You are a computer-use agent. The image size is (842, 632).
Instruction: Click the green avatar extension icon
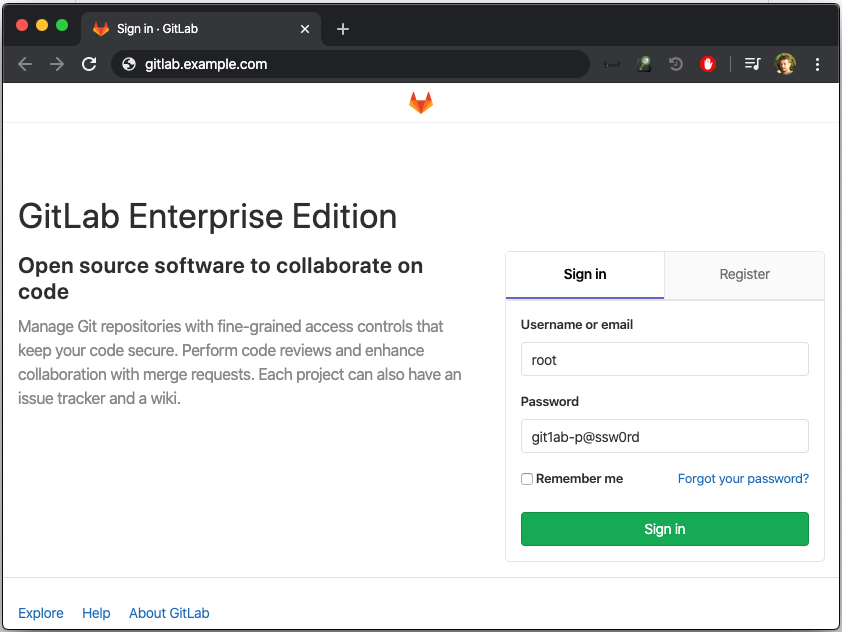click(644, 64)
